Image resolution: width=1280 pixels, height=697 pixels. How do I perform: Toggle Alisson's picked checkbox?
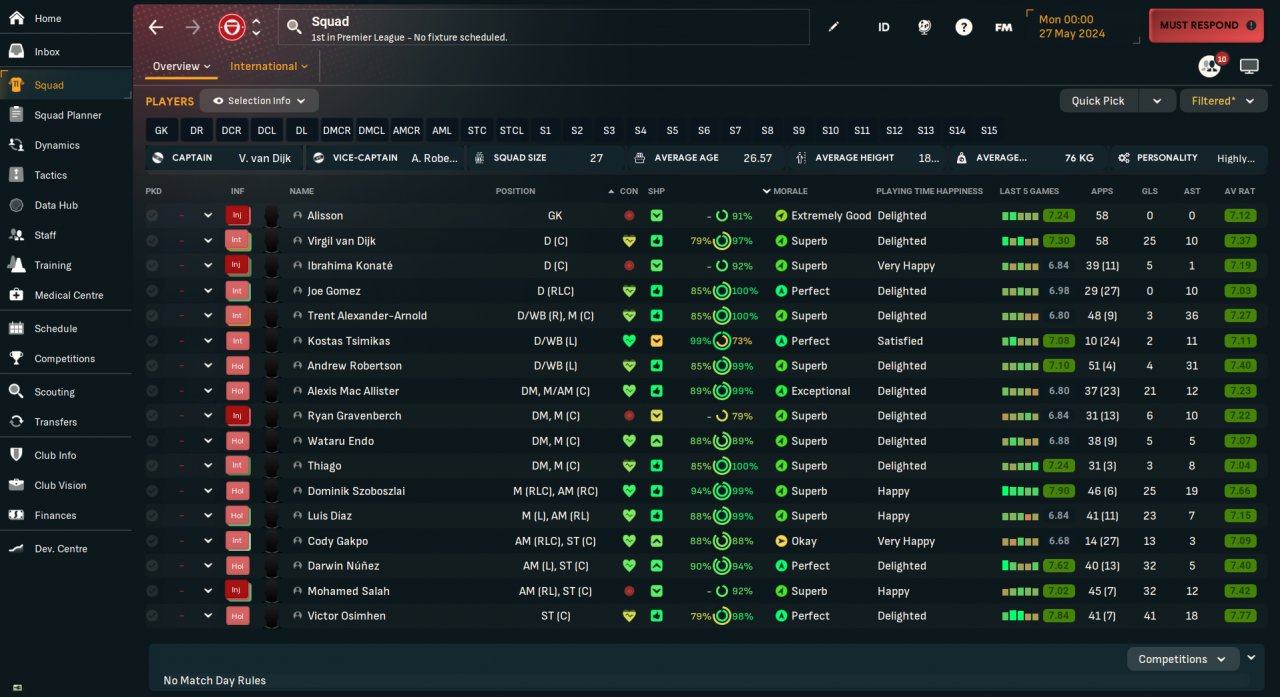pyautogui.click(x=152, y=215)
